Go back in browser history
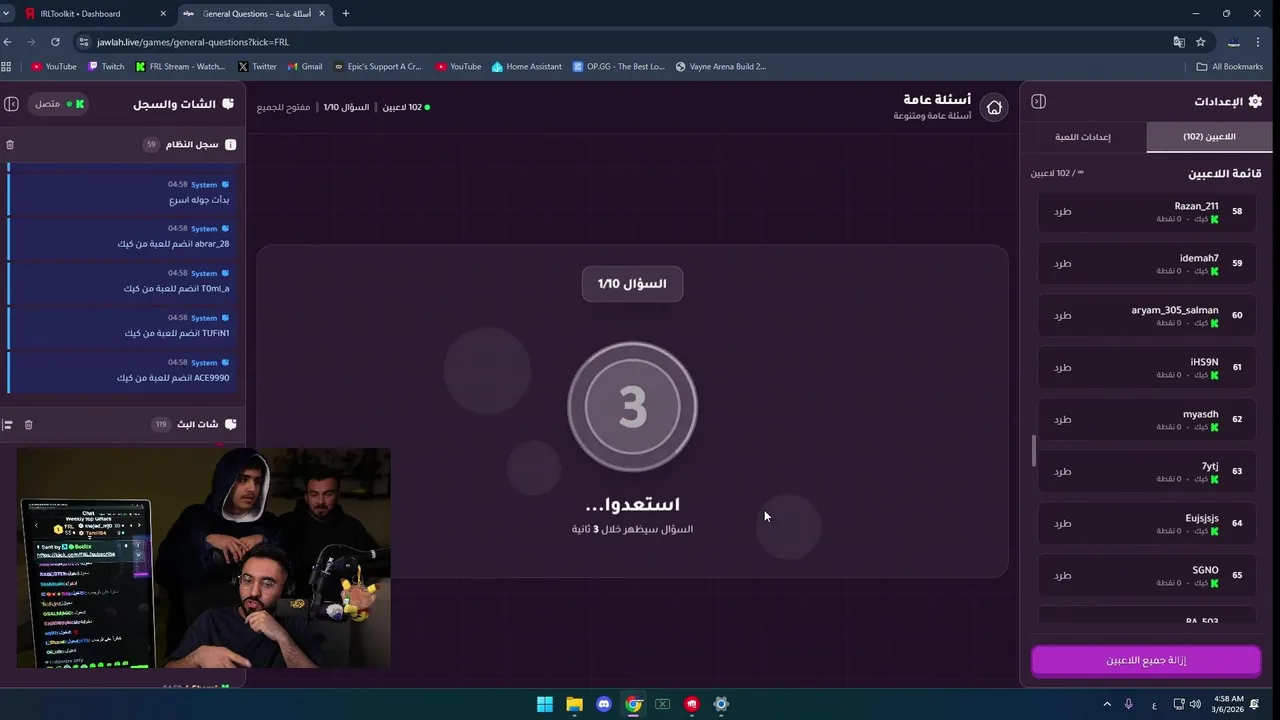Screen dimensions: 1280x720 click(8, 42)
